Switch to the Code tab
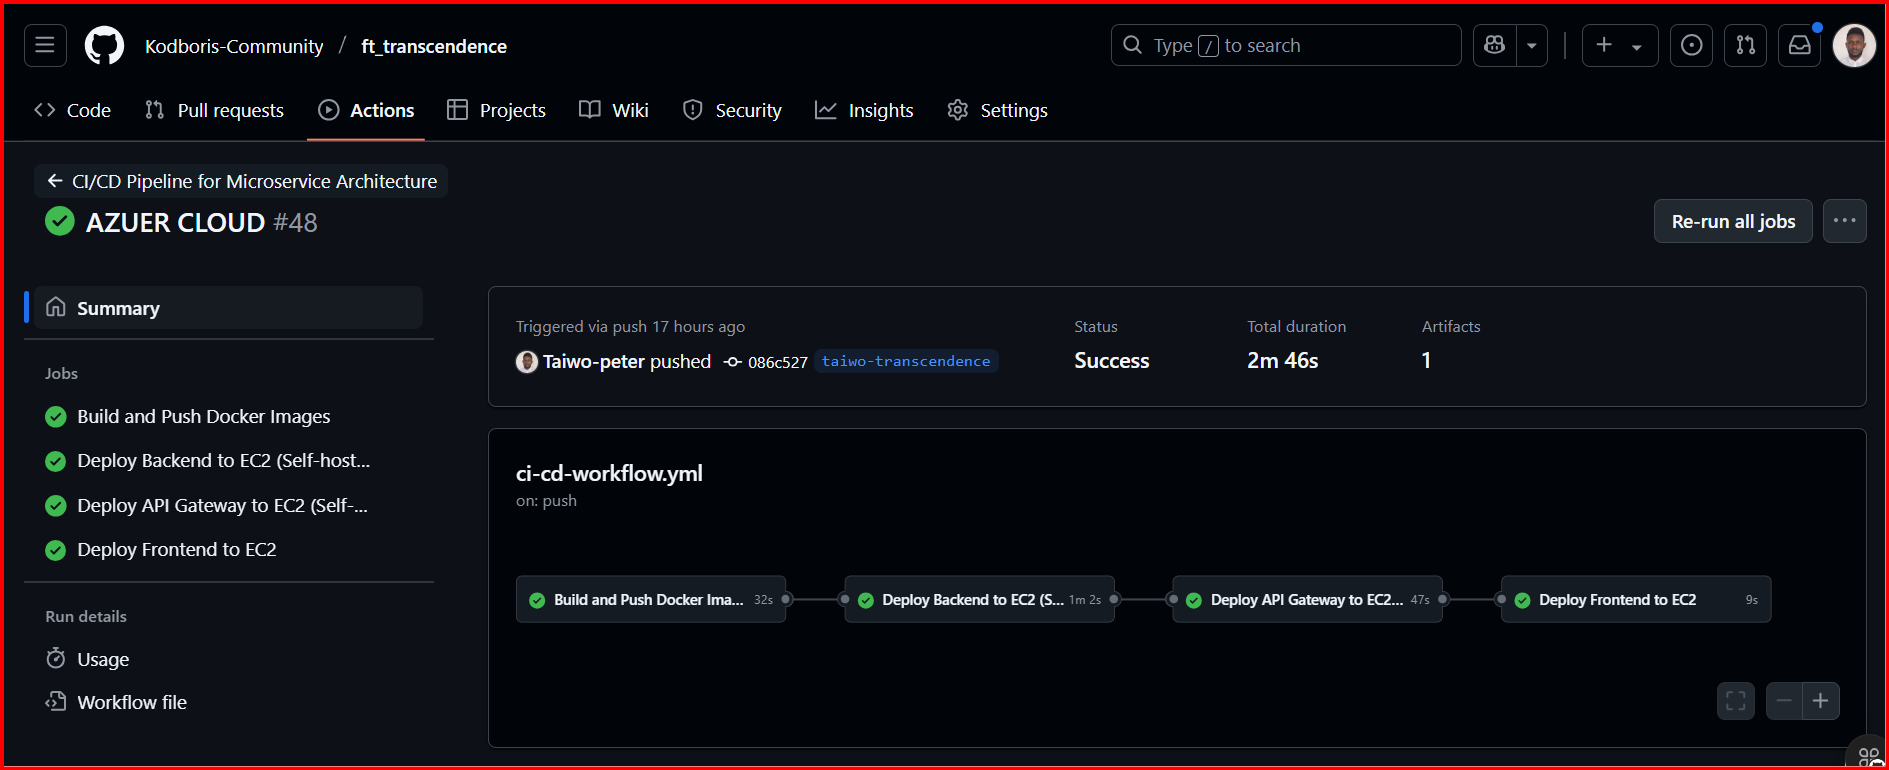This screenshot has height=770, width=1889. 72,110
